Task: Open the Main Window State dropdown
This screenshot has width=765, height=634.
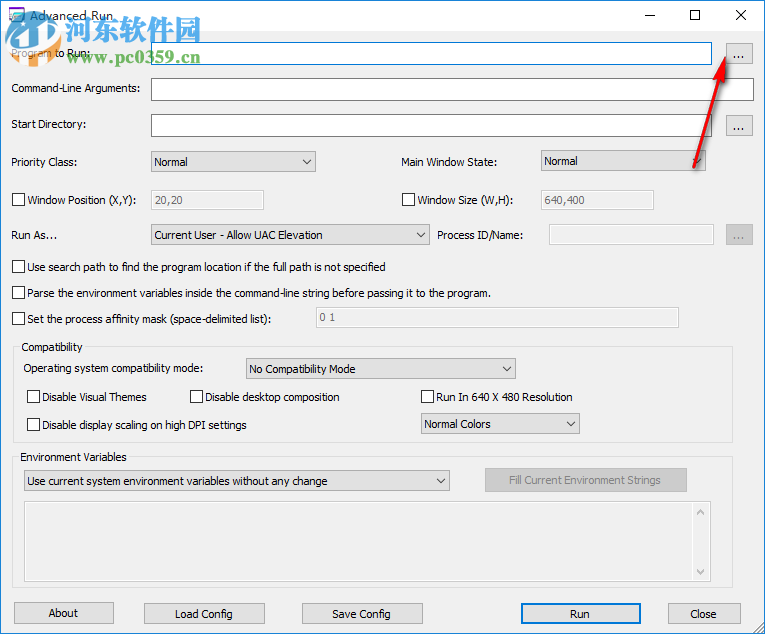Action: [x=623, y=161]
